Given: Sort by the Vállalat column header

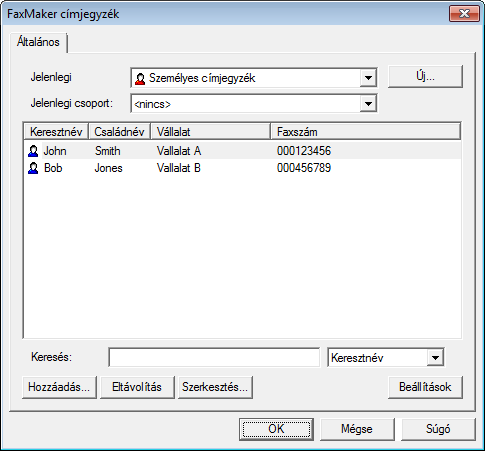Looking at the screenshot, I should coord(210,132).
